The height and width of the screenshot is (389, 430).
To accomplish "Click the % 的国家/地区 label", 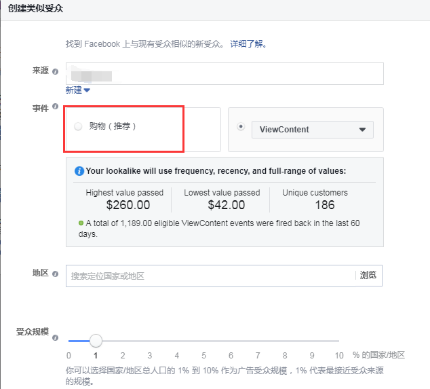I will (379, 355).
